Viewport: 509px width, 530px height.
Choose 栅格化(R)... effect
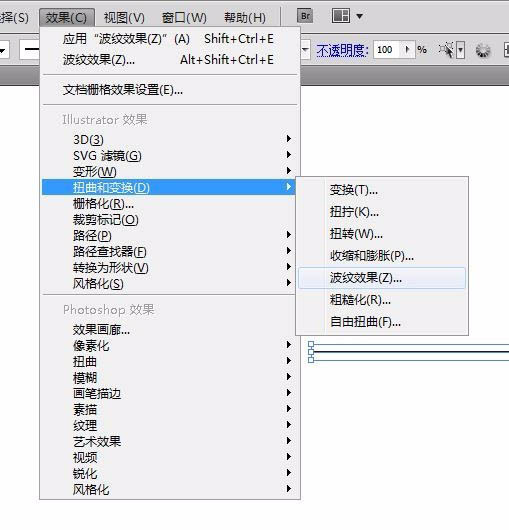coord(170,203)
